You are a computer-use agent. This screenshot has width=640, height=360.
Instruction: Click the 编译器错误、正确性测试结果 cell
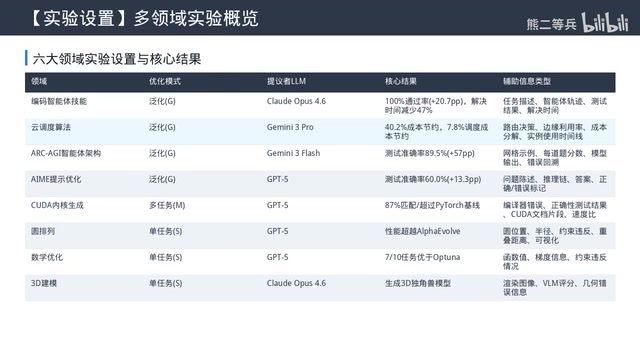pyautogui.click(x=555, y=210)
